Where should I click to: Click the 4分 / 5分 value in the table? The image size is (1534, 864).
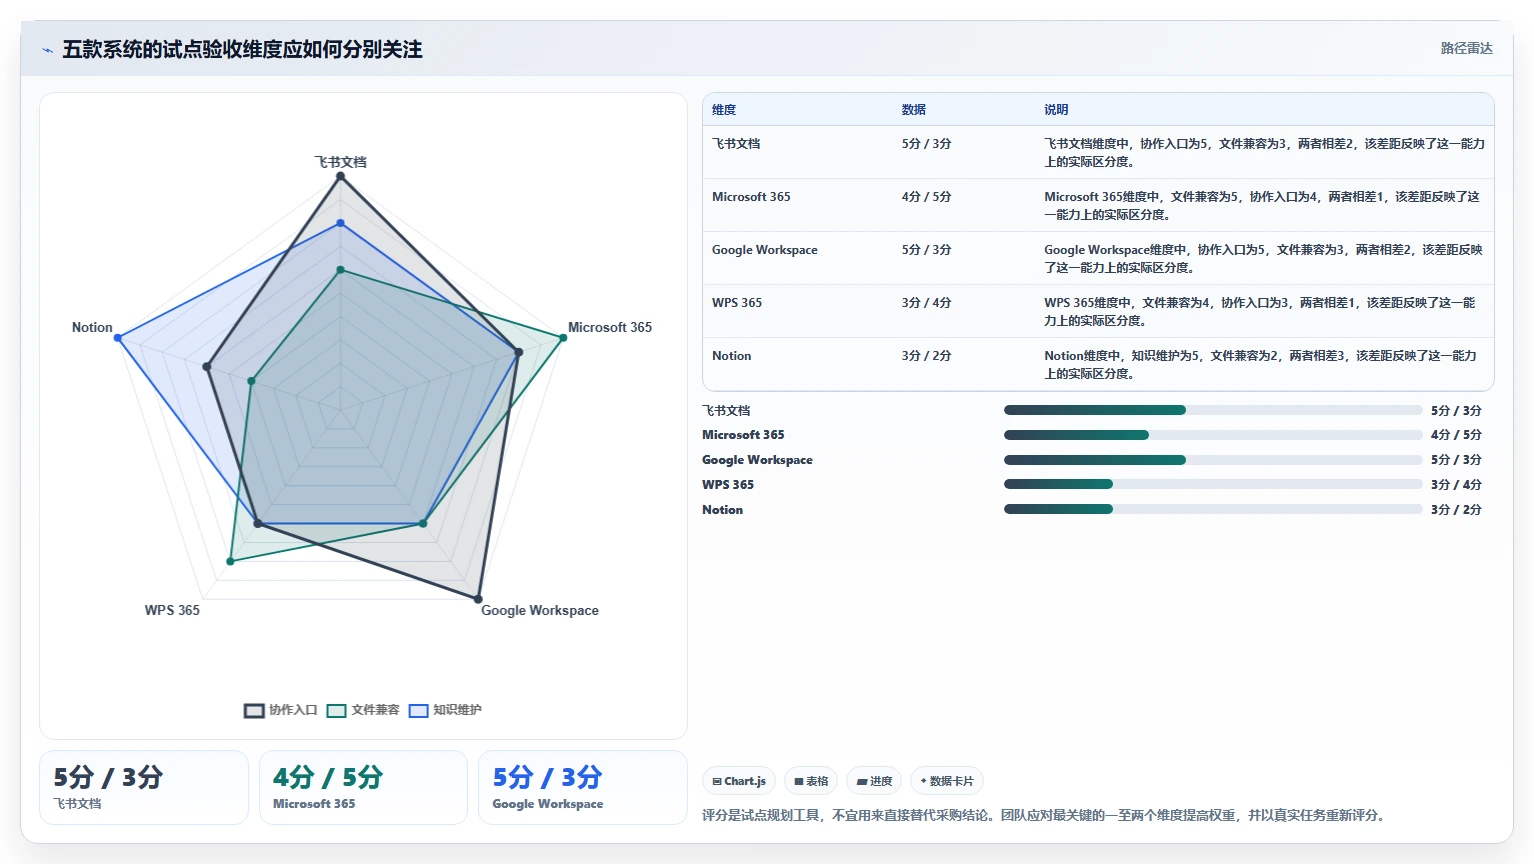coord(926,197)
